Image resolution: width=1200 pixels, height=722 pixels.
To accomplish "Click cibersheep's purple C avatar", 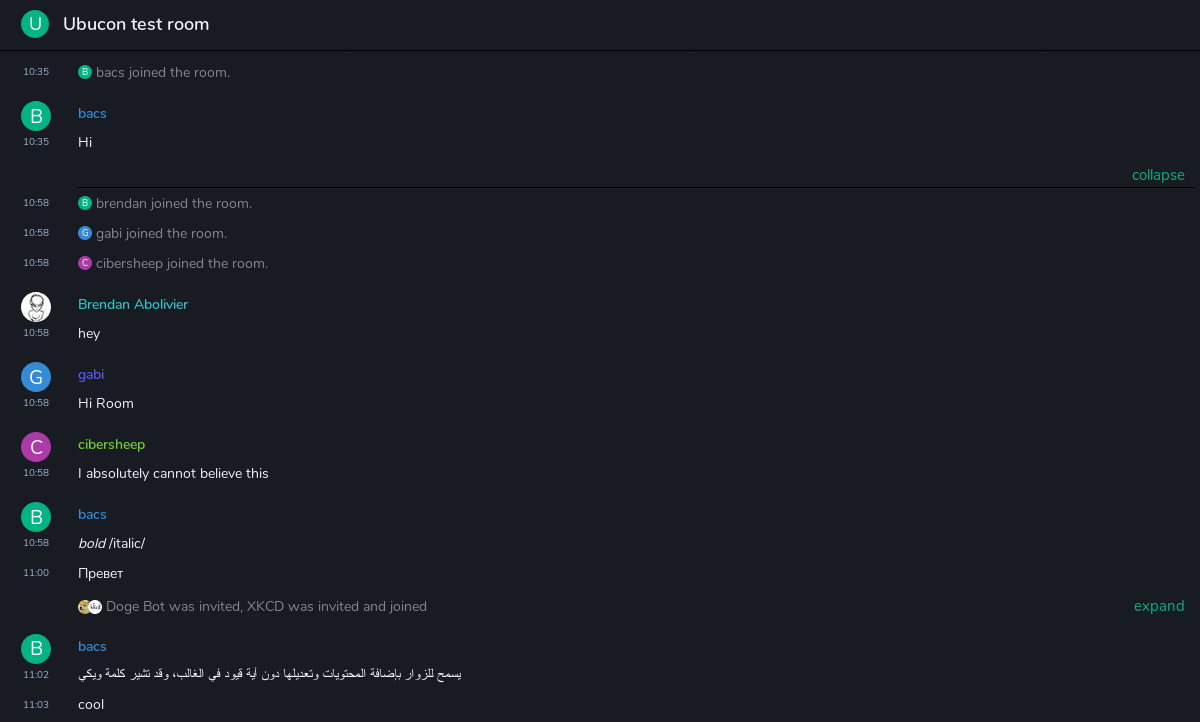I will point(36,447).
